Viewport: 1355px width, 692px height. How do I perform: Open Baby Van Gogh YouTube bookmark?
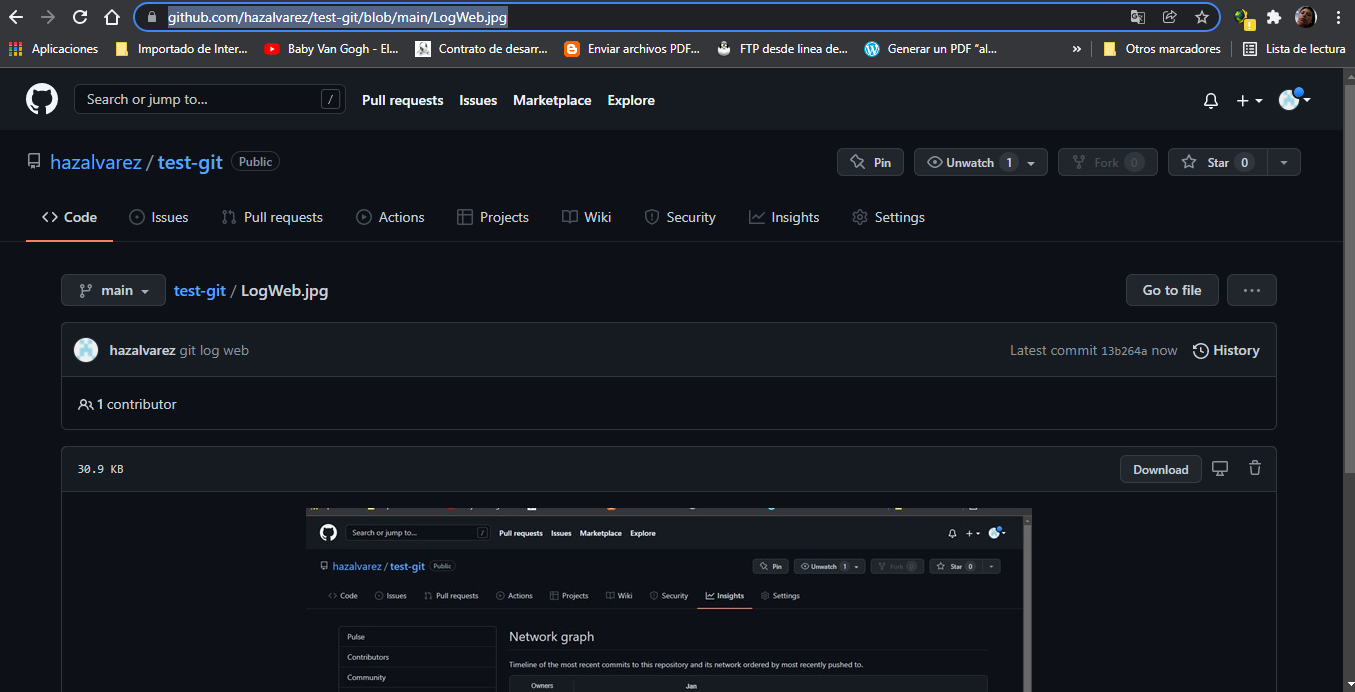pyautogui.click(x=332, y=48)
